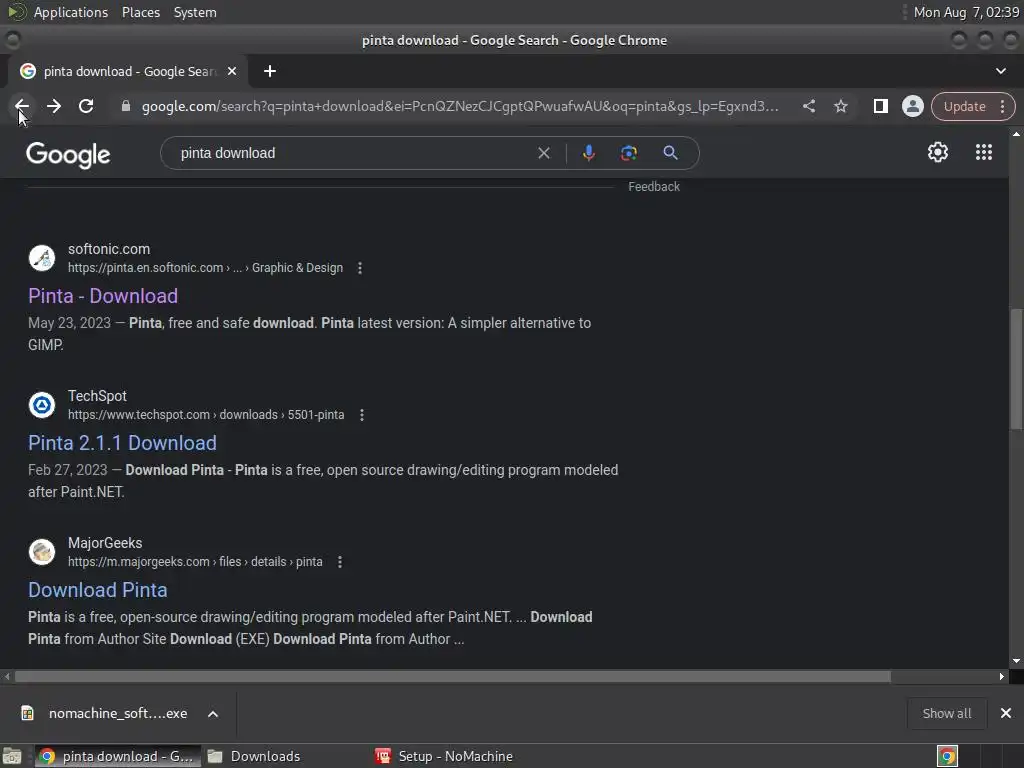Screen dimensions: 1024x768
Task: Switch to the Downloads window in taskbar
Action: [x=255, y=756]
